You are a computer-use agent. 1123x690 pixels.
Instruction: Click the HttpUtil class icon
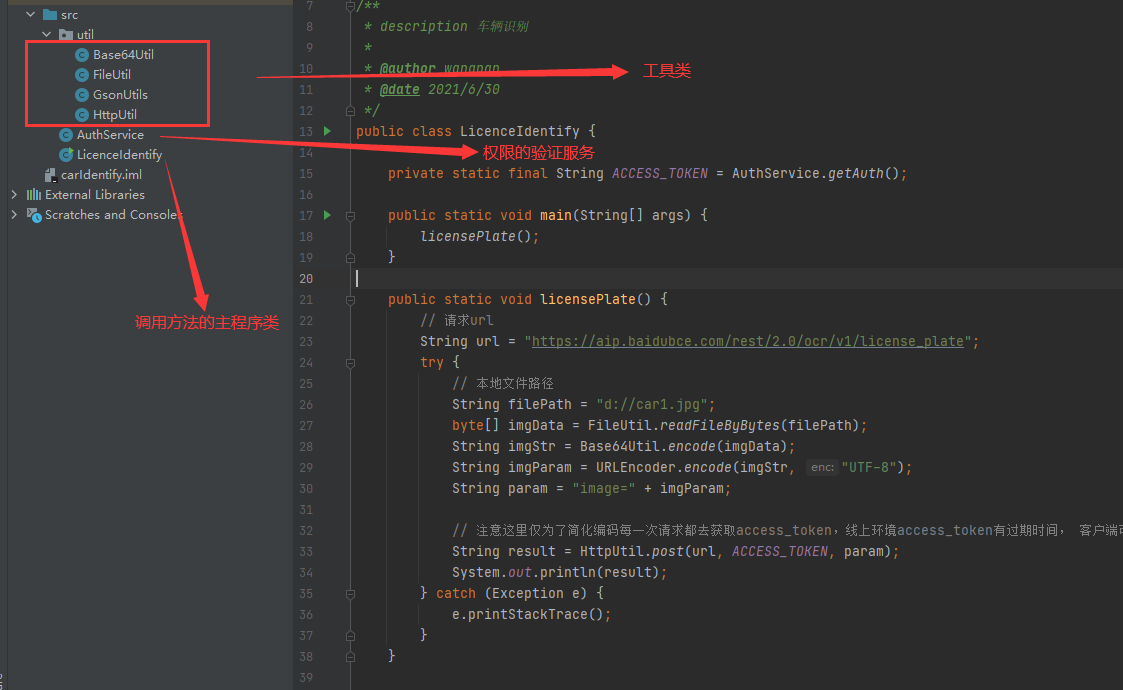click(82, 115)
